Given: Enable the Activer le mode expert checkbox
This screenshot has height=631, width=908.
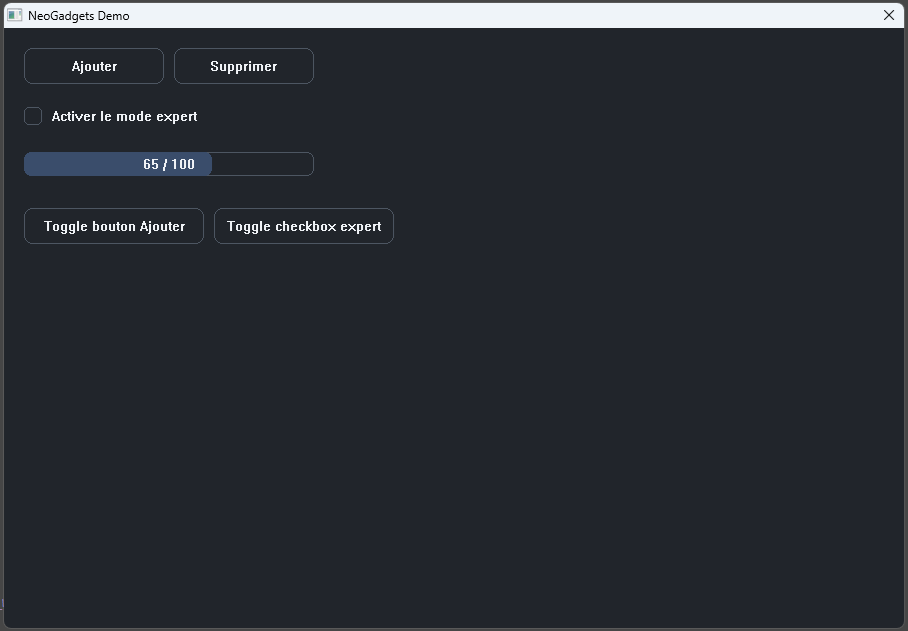Looking at the screenshot, I should (33, 116).
